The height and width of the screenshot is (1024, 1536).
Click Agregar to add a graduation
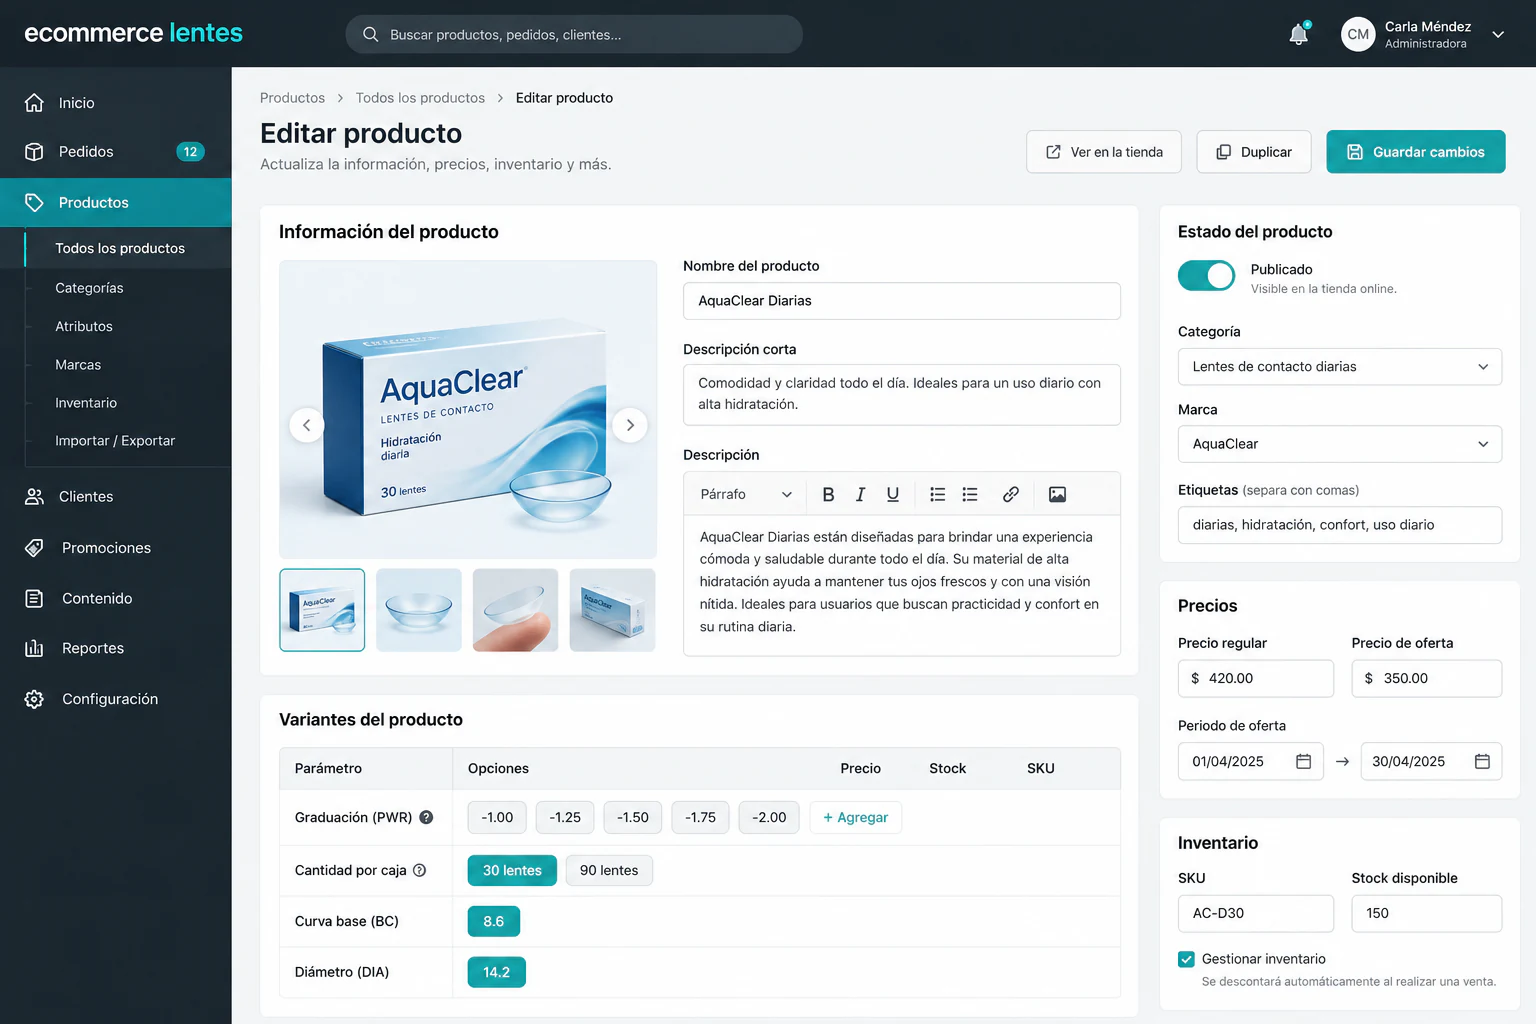(856, 817)
